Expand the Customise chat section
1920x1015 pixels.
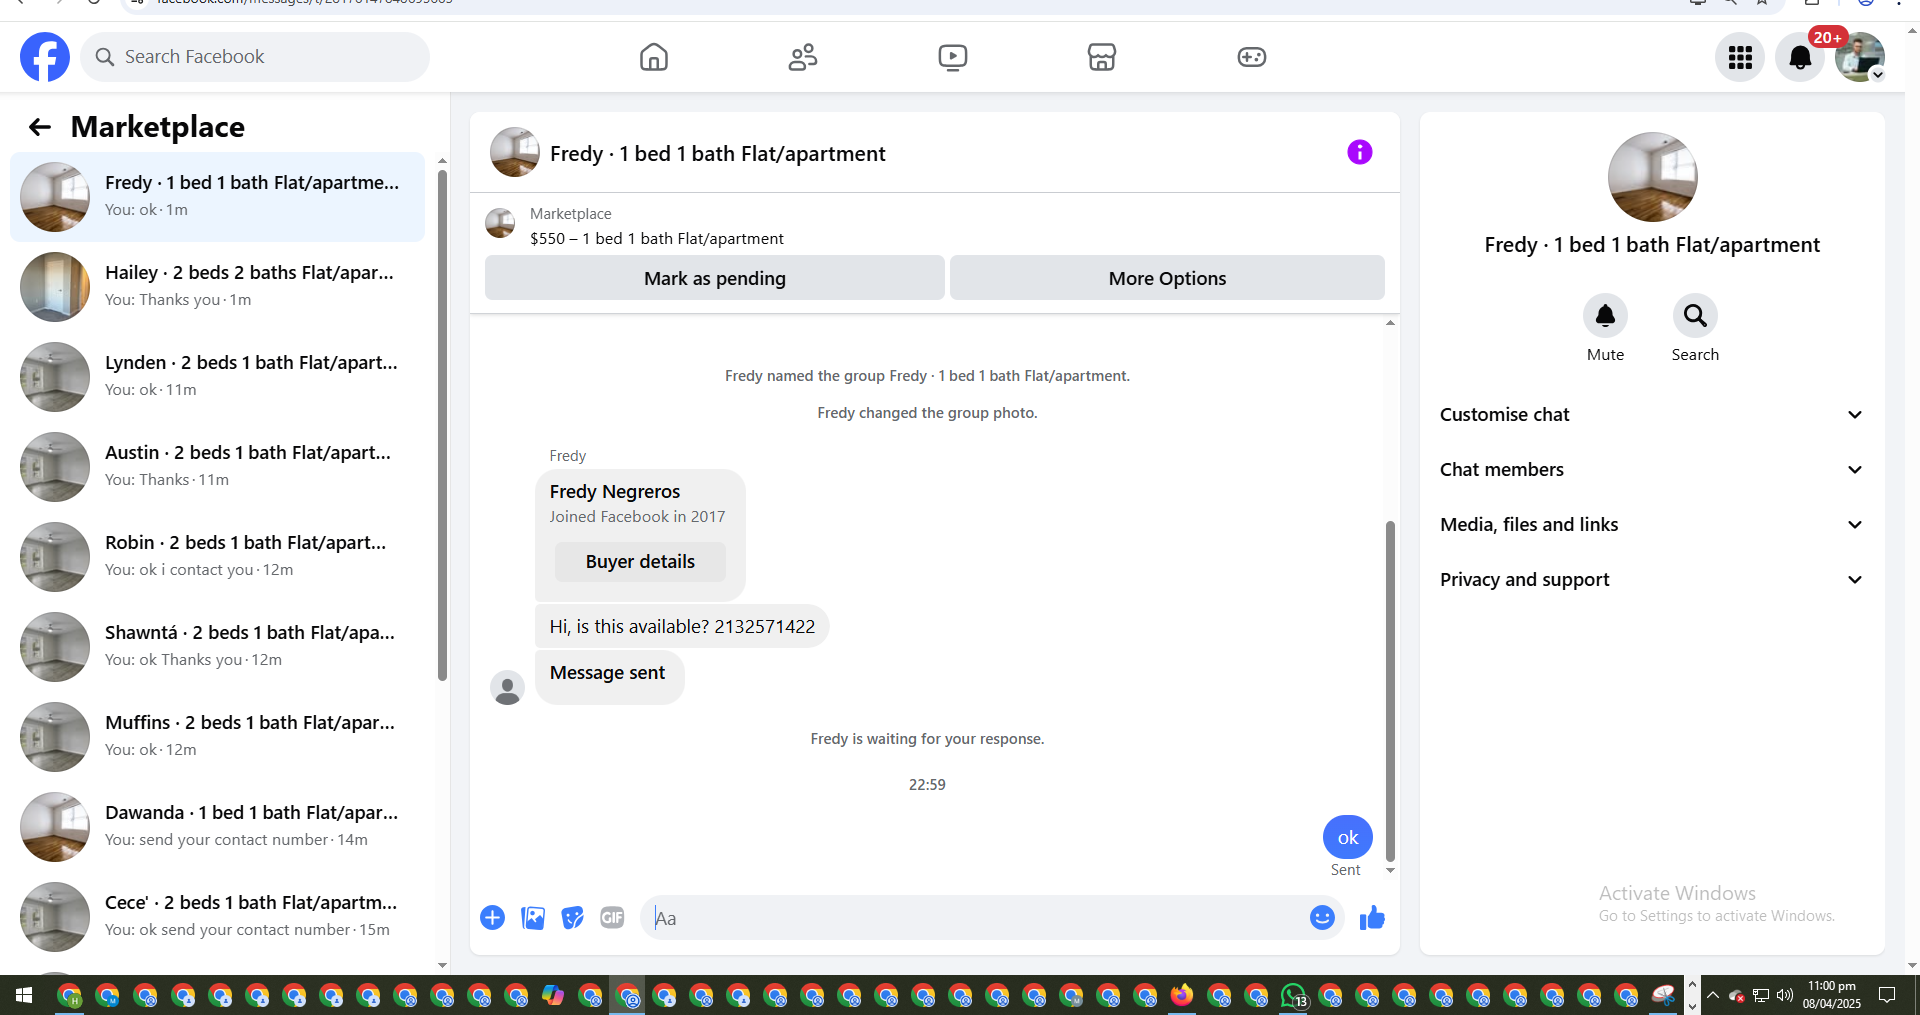[x=1652, y=414]
